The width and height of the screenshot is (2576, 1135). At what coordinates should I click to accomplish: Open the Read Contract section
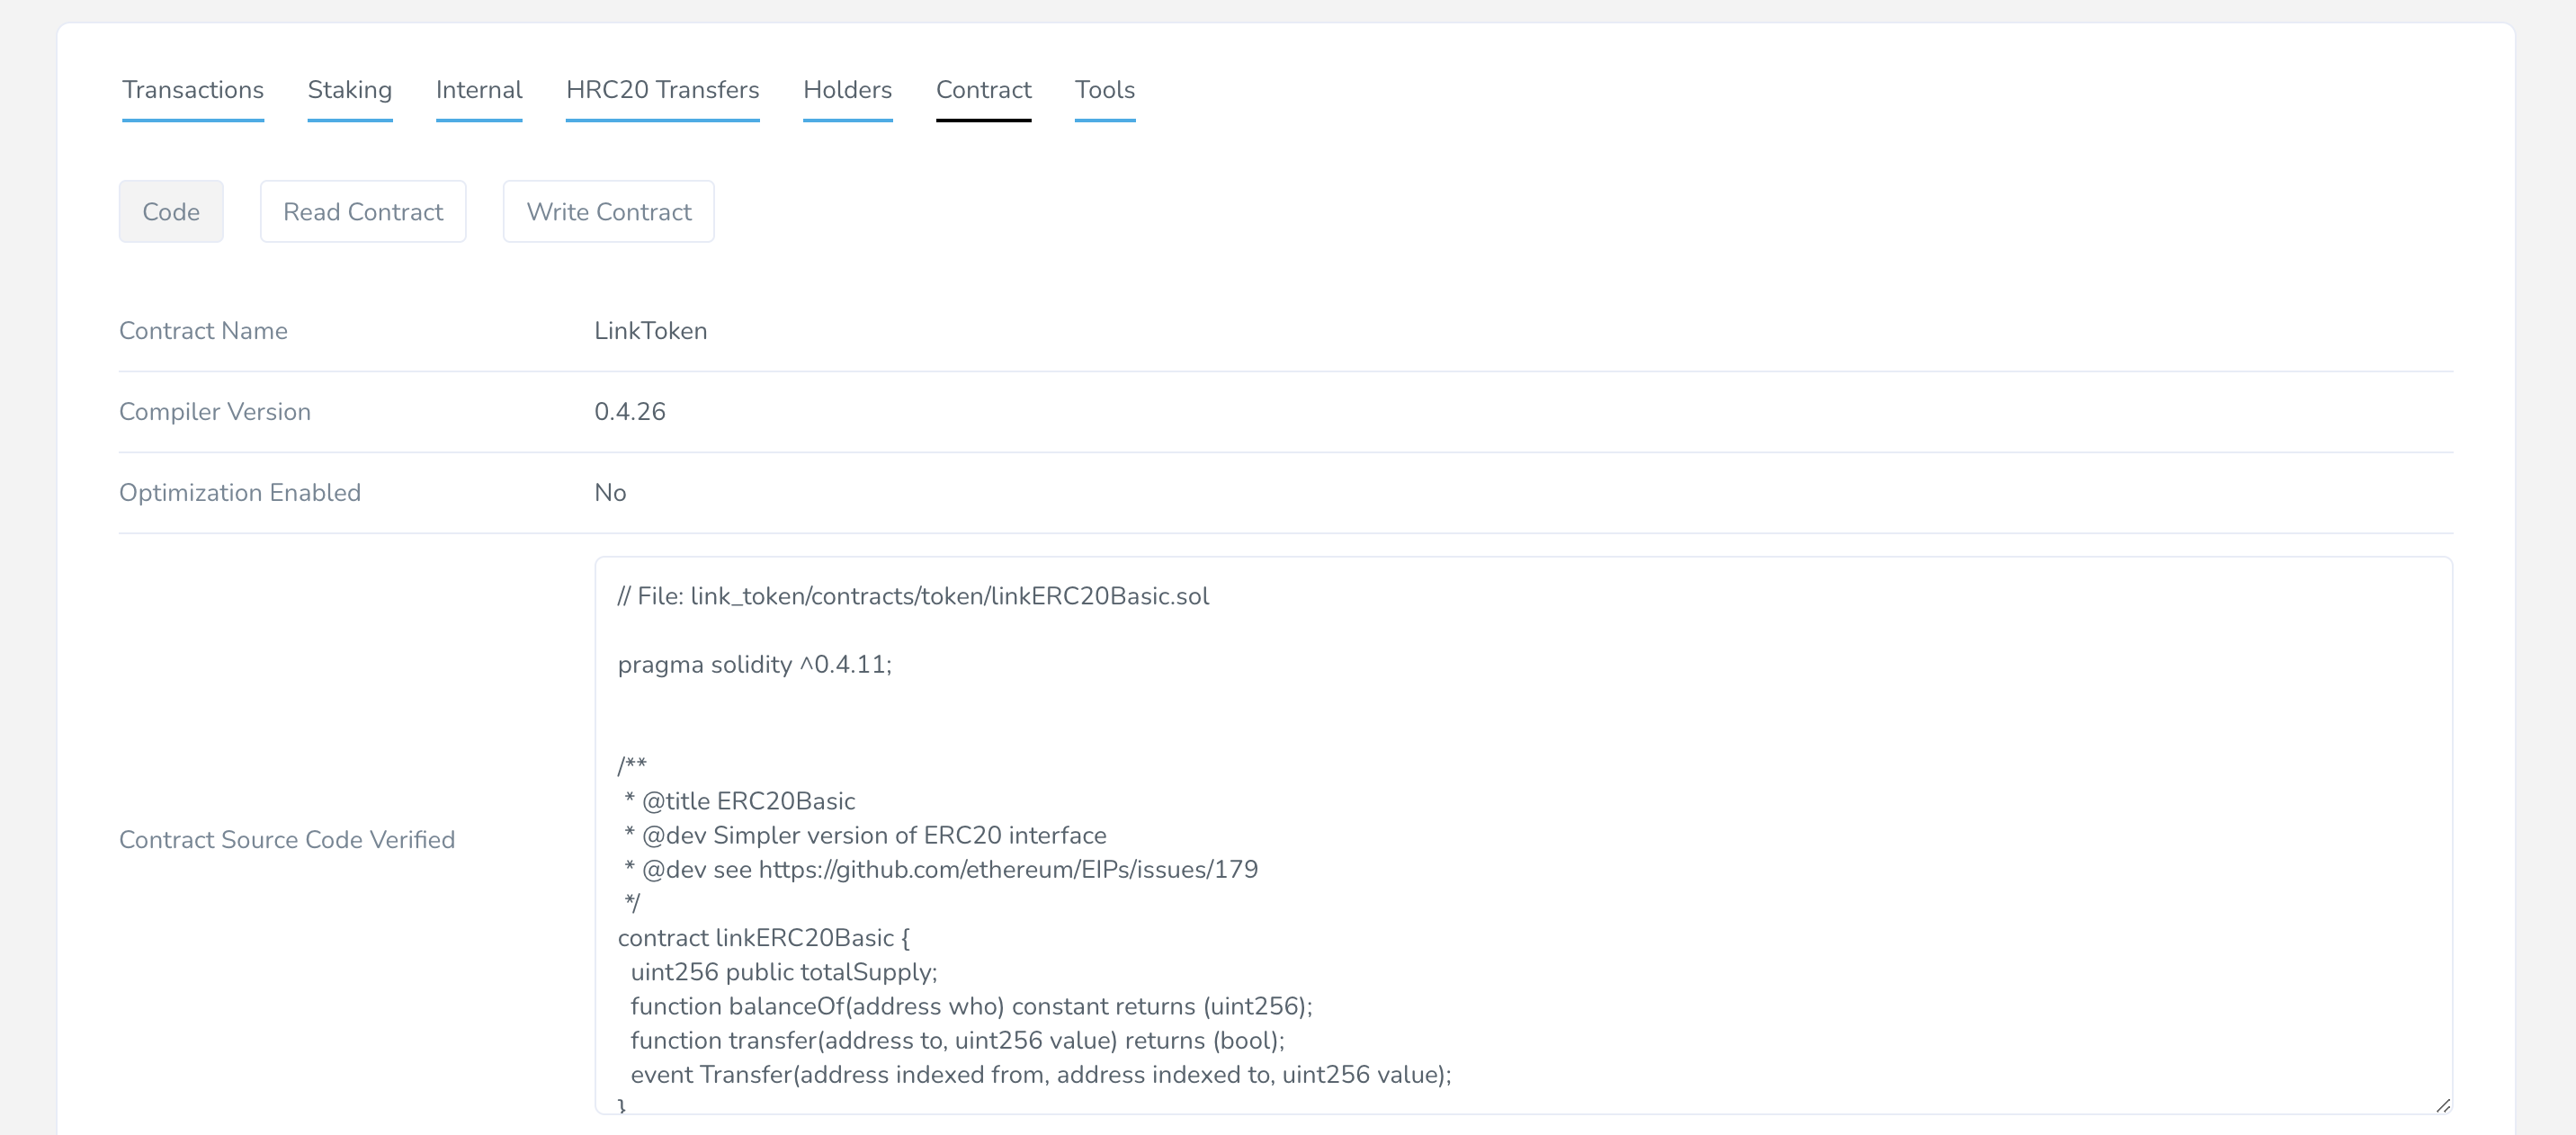tap(363, 212)
